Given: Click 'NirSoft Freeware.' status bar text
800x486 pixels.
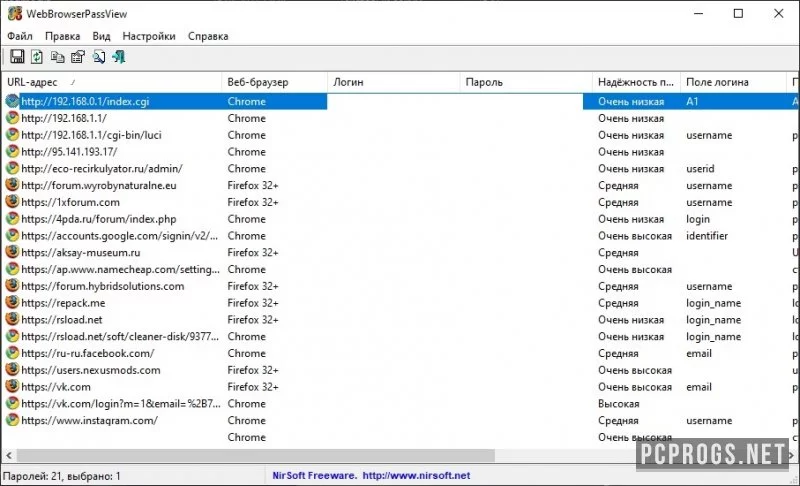Looking at the screenshot, I should [x=314, y=476].
